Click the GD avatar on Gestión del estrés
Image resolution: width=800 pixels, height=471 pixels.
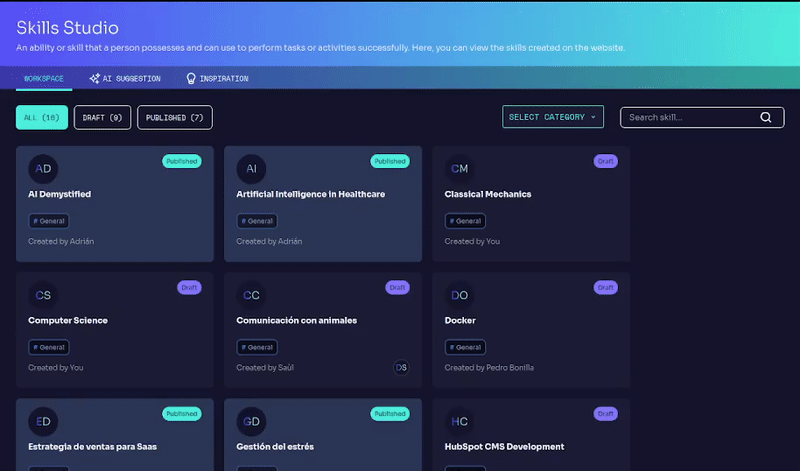(251, 421)
